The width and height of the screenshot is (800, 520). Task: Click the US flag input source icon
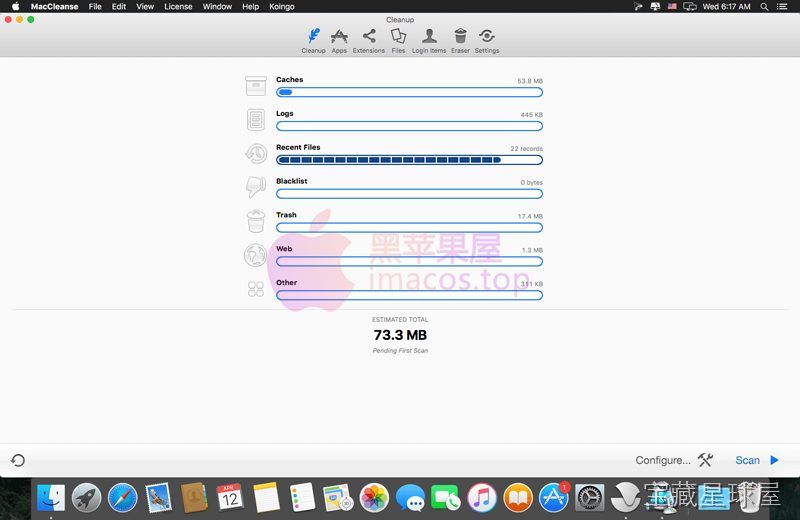672,7
